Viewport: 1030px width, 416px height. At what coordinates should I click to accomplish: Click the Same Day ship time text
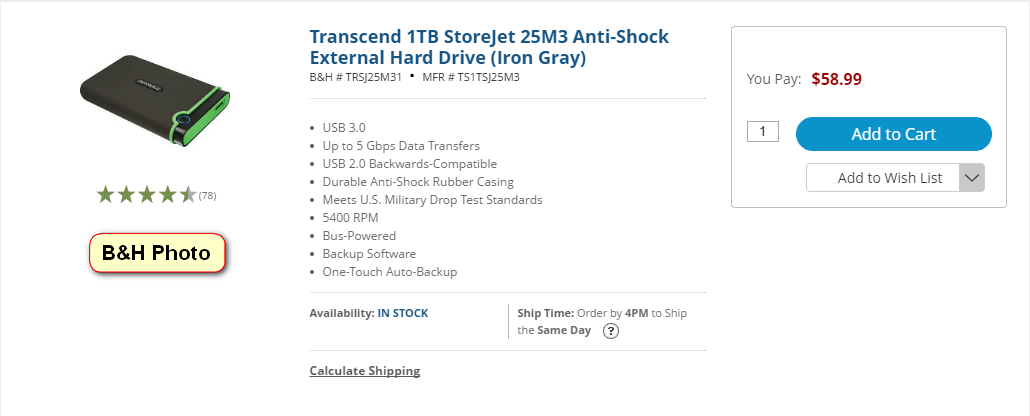(x=564, y=331)
